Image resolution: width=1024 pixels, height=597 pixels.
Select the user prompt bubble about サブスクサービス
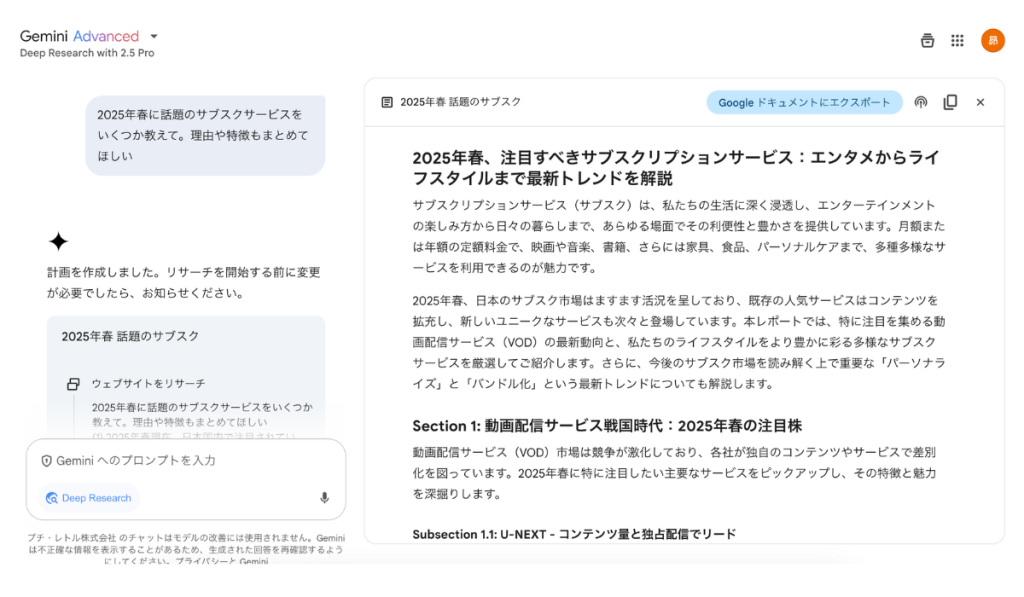tap(205, 135)
